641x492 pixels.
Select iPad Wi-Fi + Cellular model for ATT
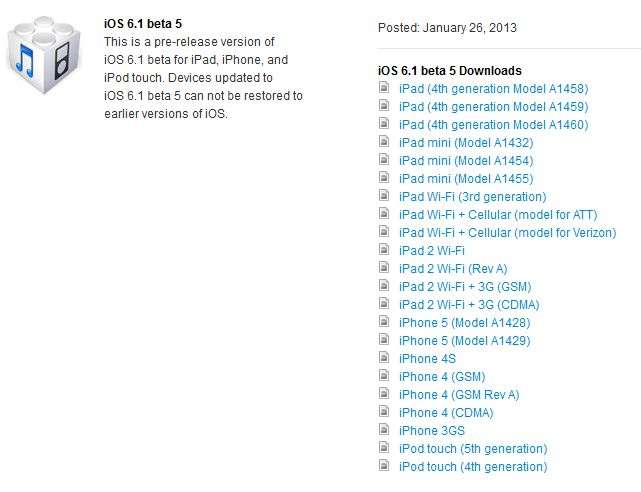click(x=498, y=215)
